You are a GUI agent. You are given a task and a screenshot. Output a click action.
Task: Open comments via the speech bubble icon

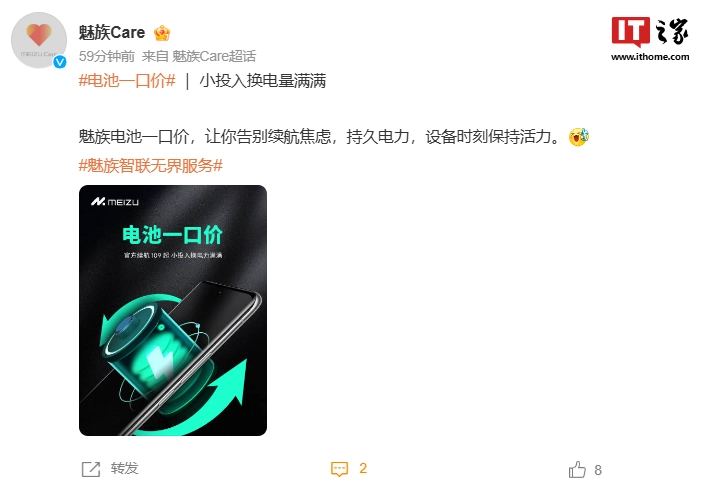pos(339,469)
